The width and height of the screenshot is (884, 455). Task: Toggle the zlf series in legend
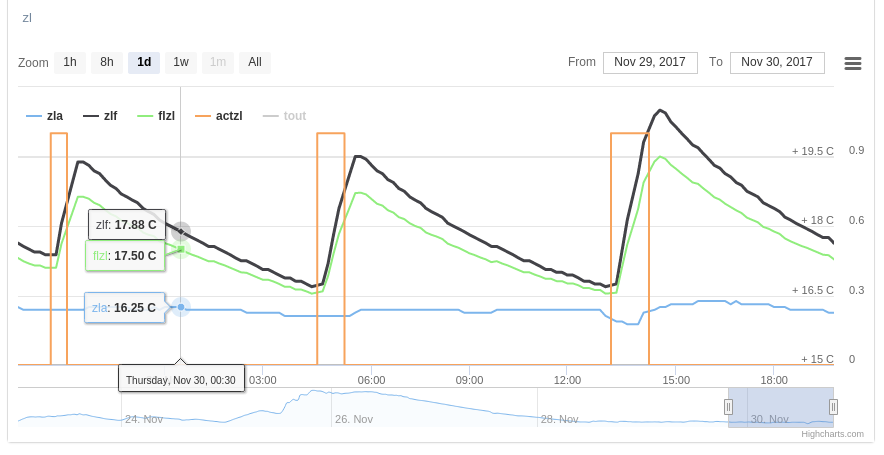101,116
